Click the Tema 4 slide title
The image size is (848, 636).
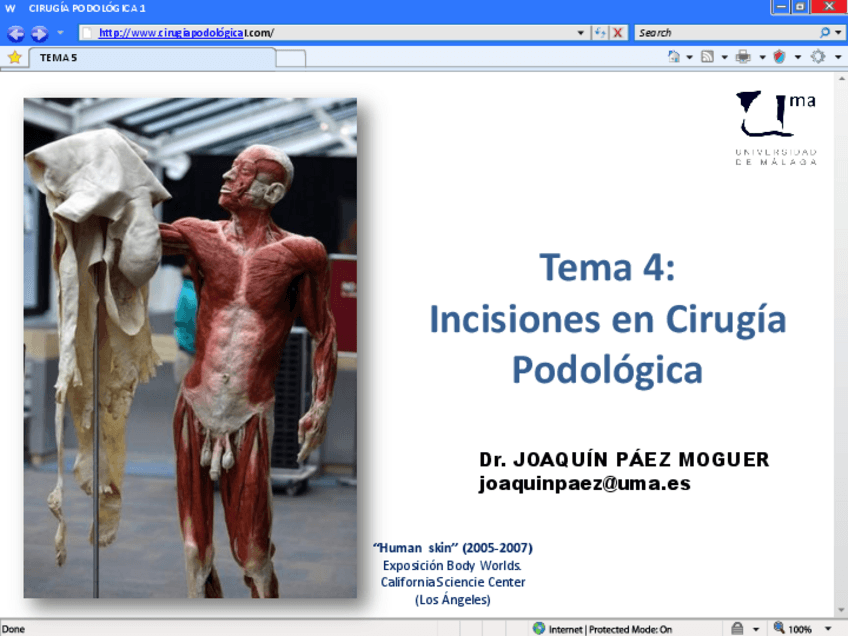pos(607,319)
